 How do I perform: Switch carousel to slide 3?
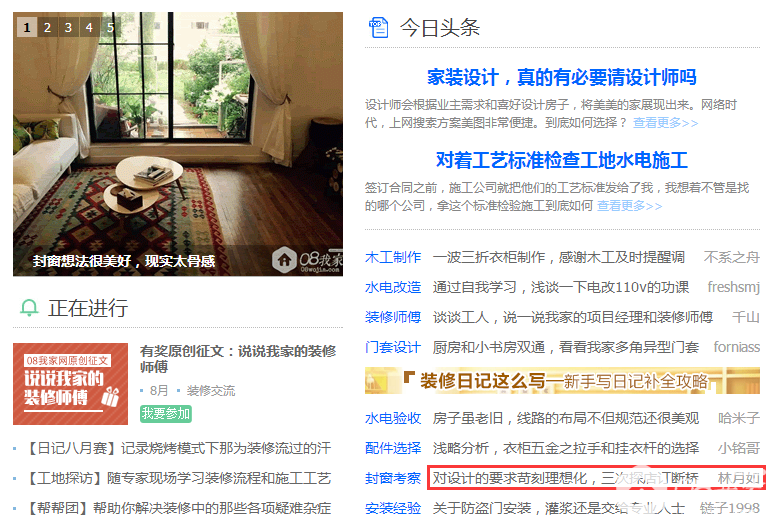[68, 28]
